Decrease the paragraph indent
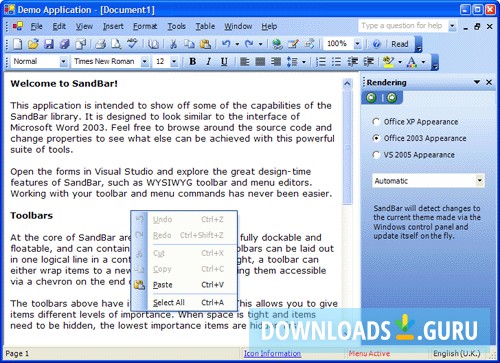Viewport: 500px width, 363px height. pos(352,61)
